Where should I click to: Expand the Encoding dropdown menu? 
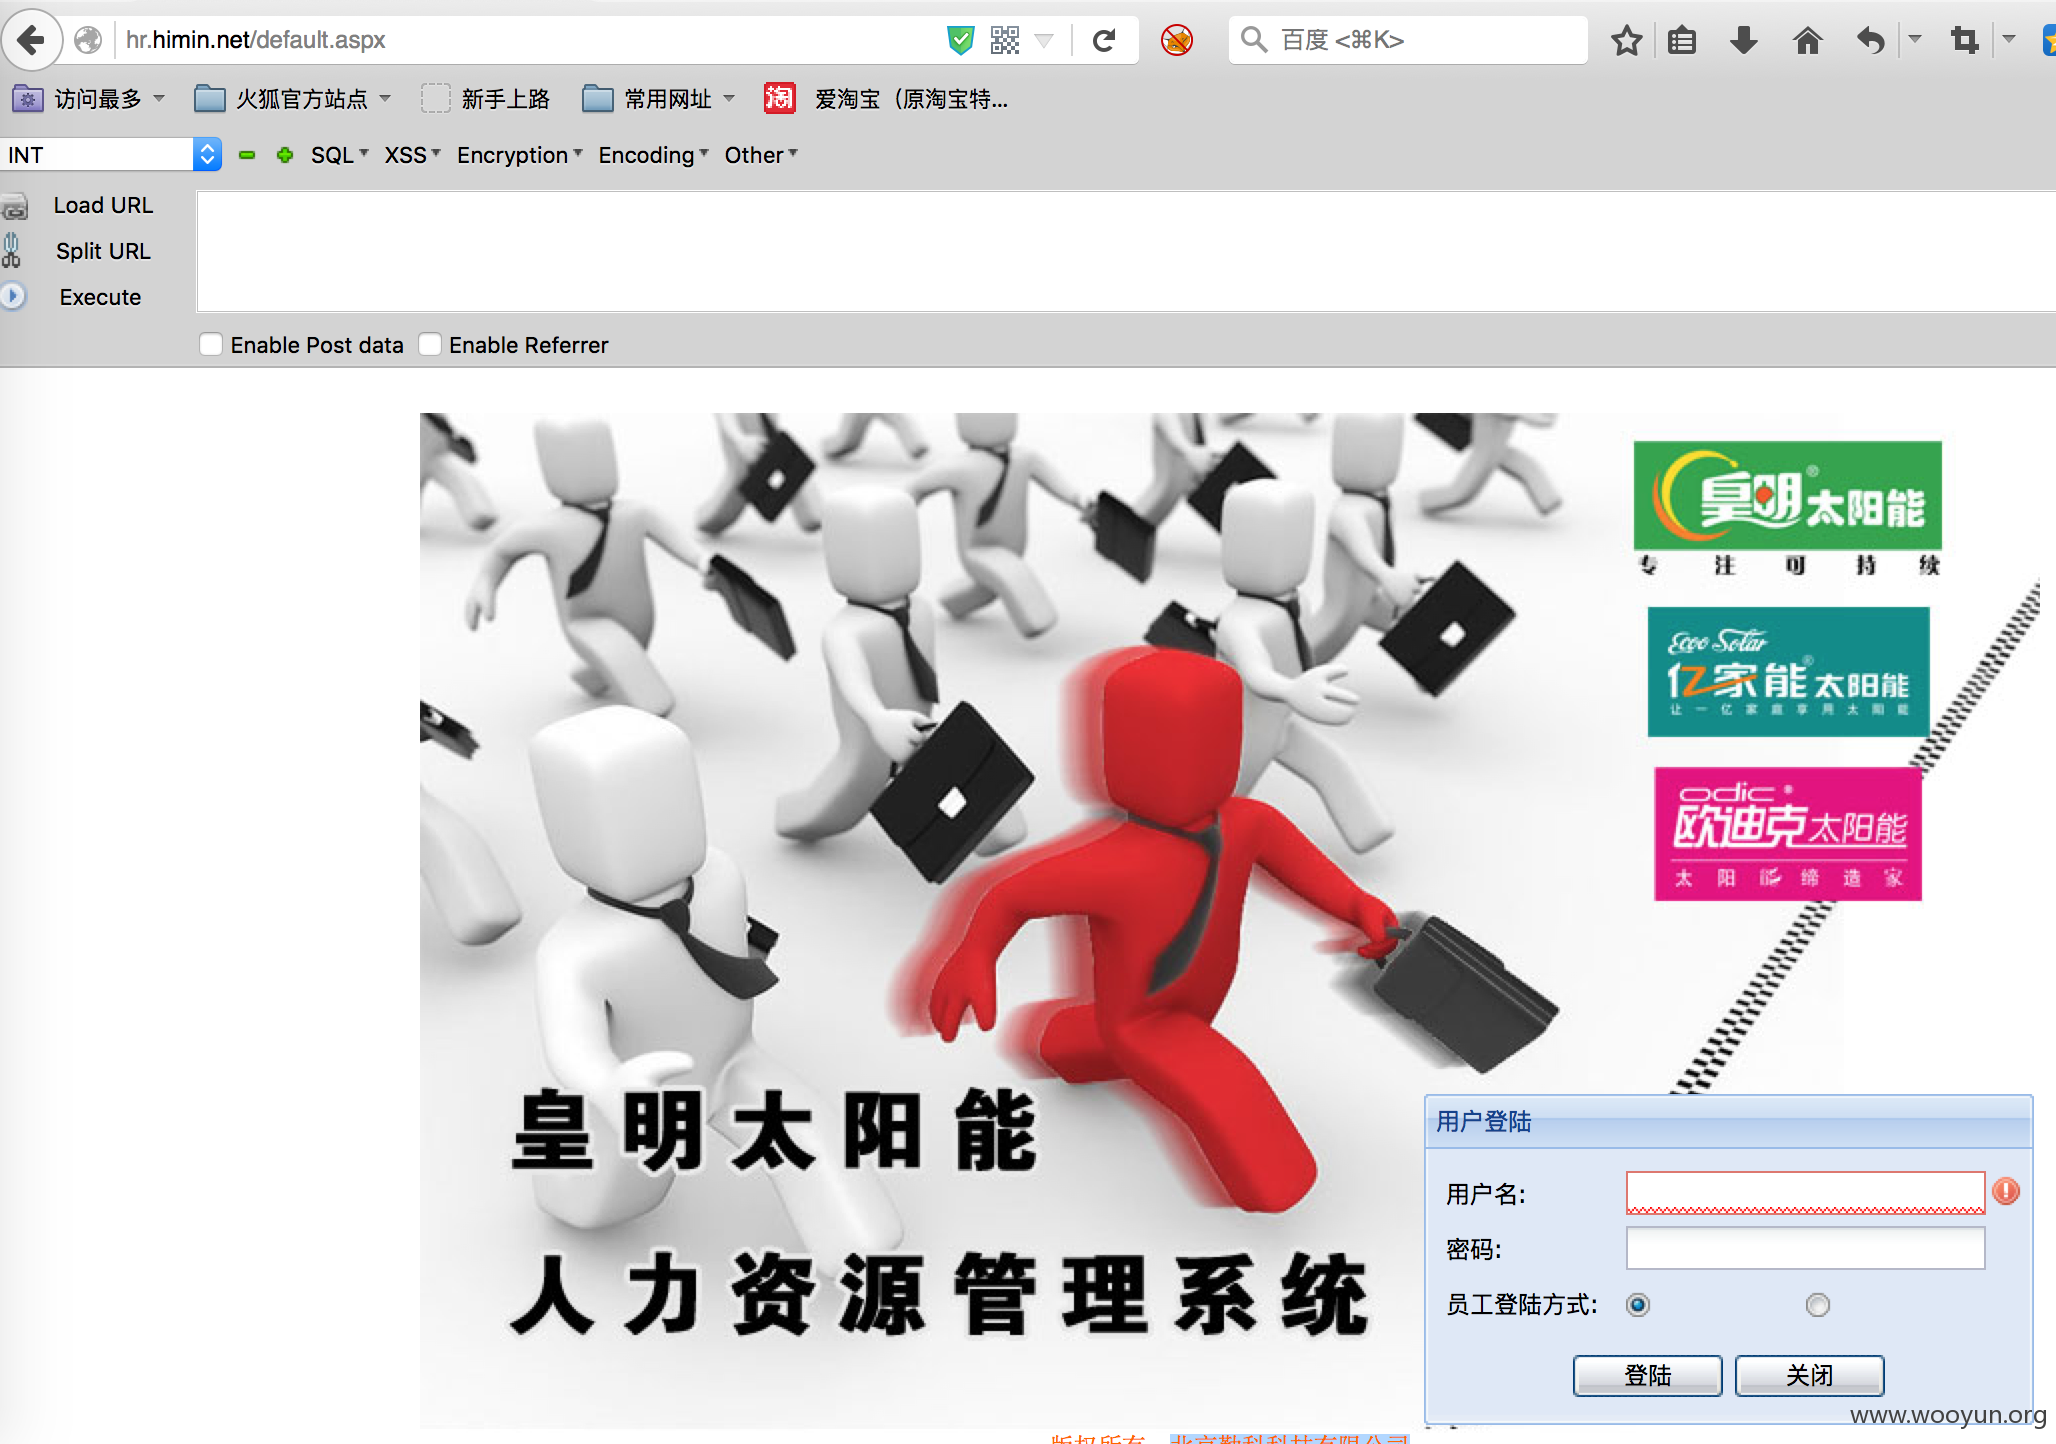[x=654, y=155]
